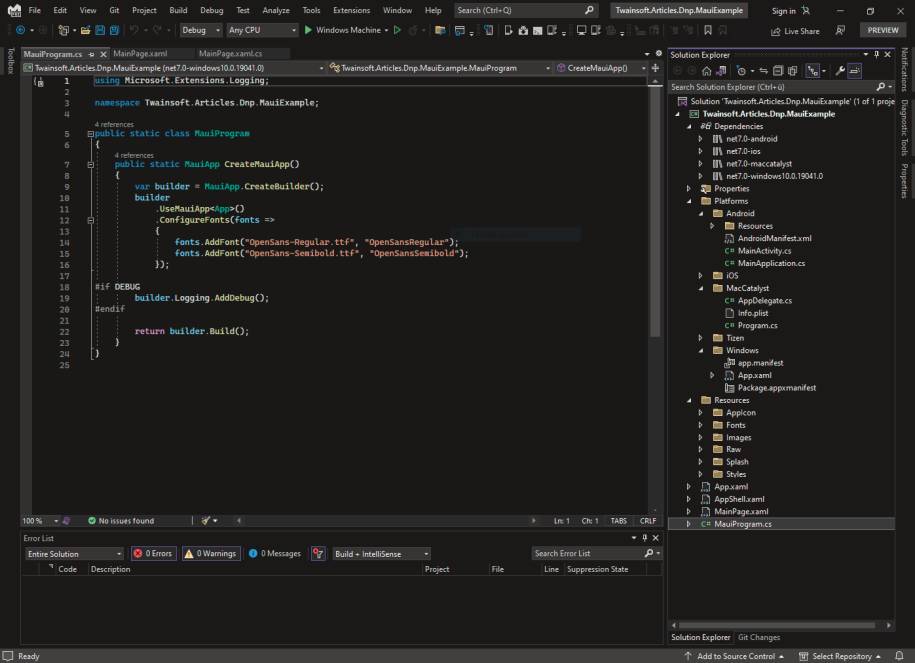Image resolution: width=915 pixels, height=663 pixels.
Task: Show all files icon in Solution Explorer
Action: tap(792, 71)
